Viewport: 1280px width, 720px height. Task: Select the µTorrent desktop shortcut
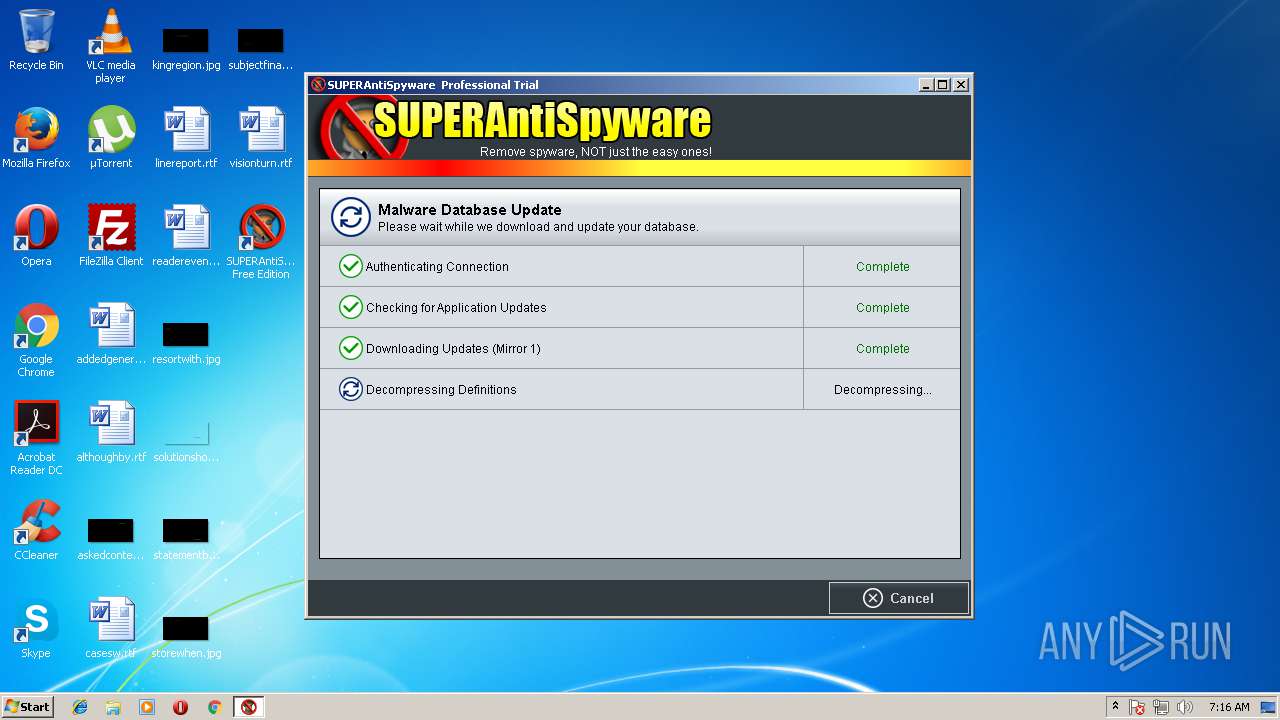tap(111, 138)
